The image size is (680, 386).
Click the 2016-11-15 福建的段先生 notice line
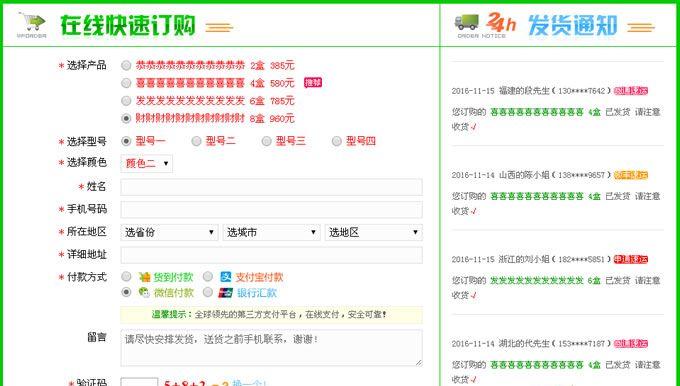tap(531, 91)
